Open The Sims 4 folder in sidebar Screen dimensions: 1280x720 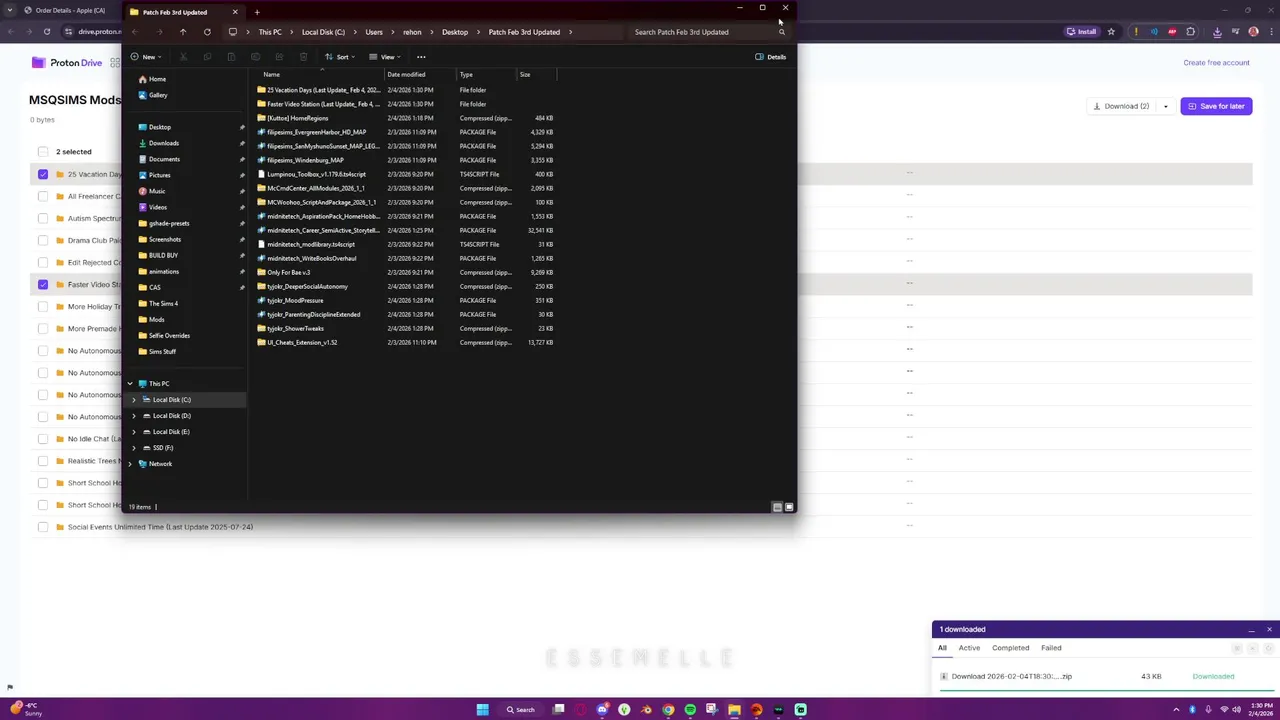click(157, 303)
